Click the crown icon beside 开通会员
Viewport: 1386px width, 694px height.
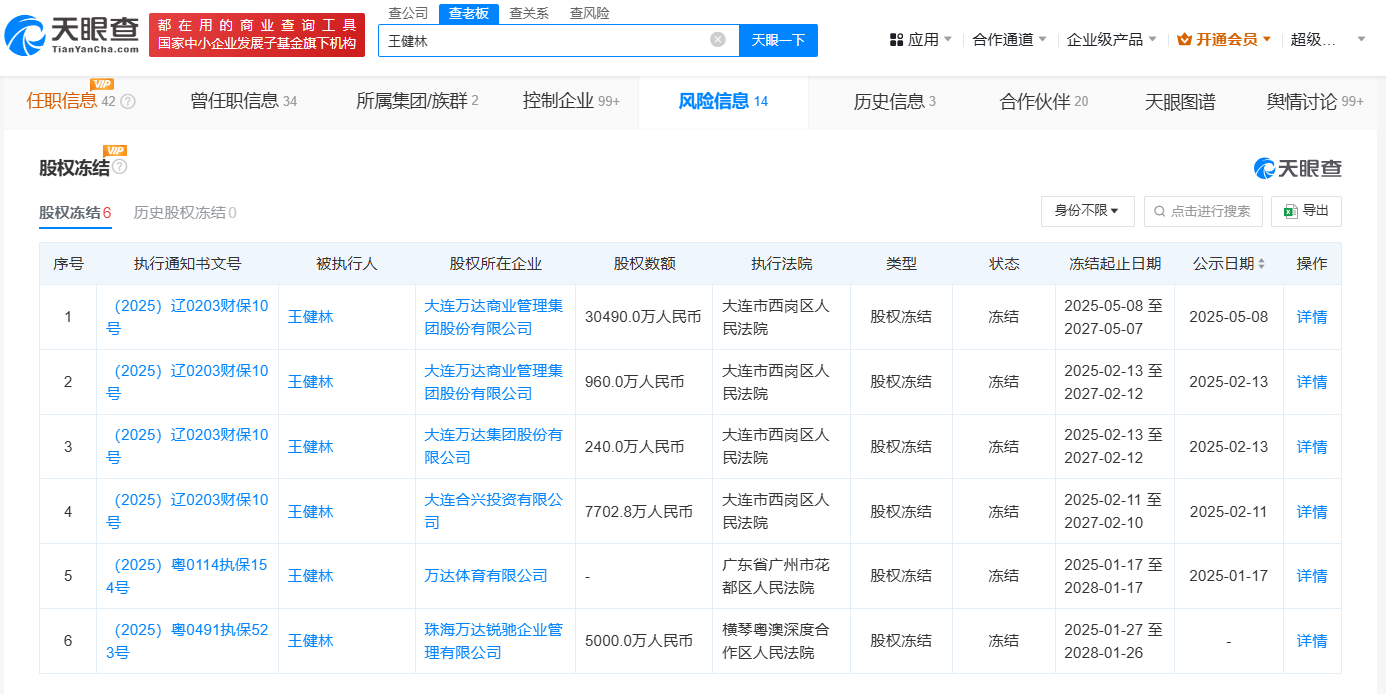point(1185,40)
